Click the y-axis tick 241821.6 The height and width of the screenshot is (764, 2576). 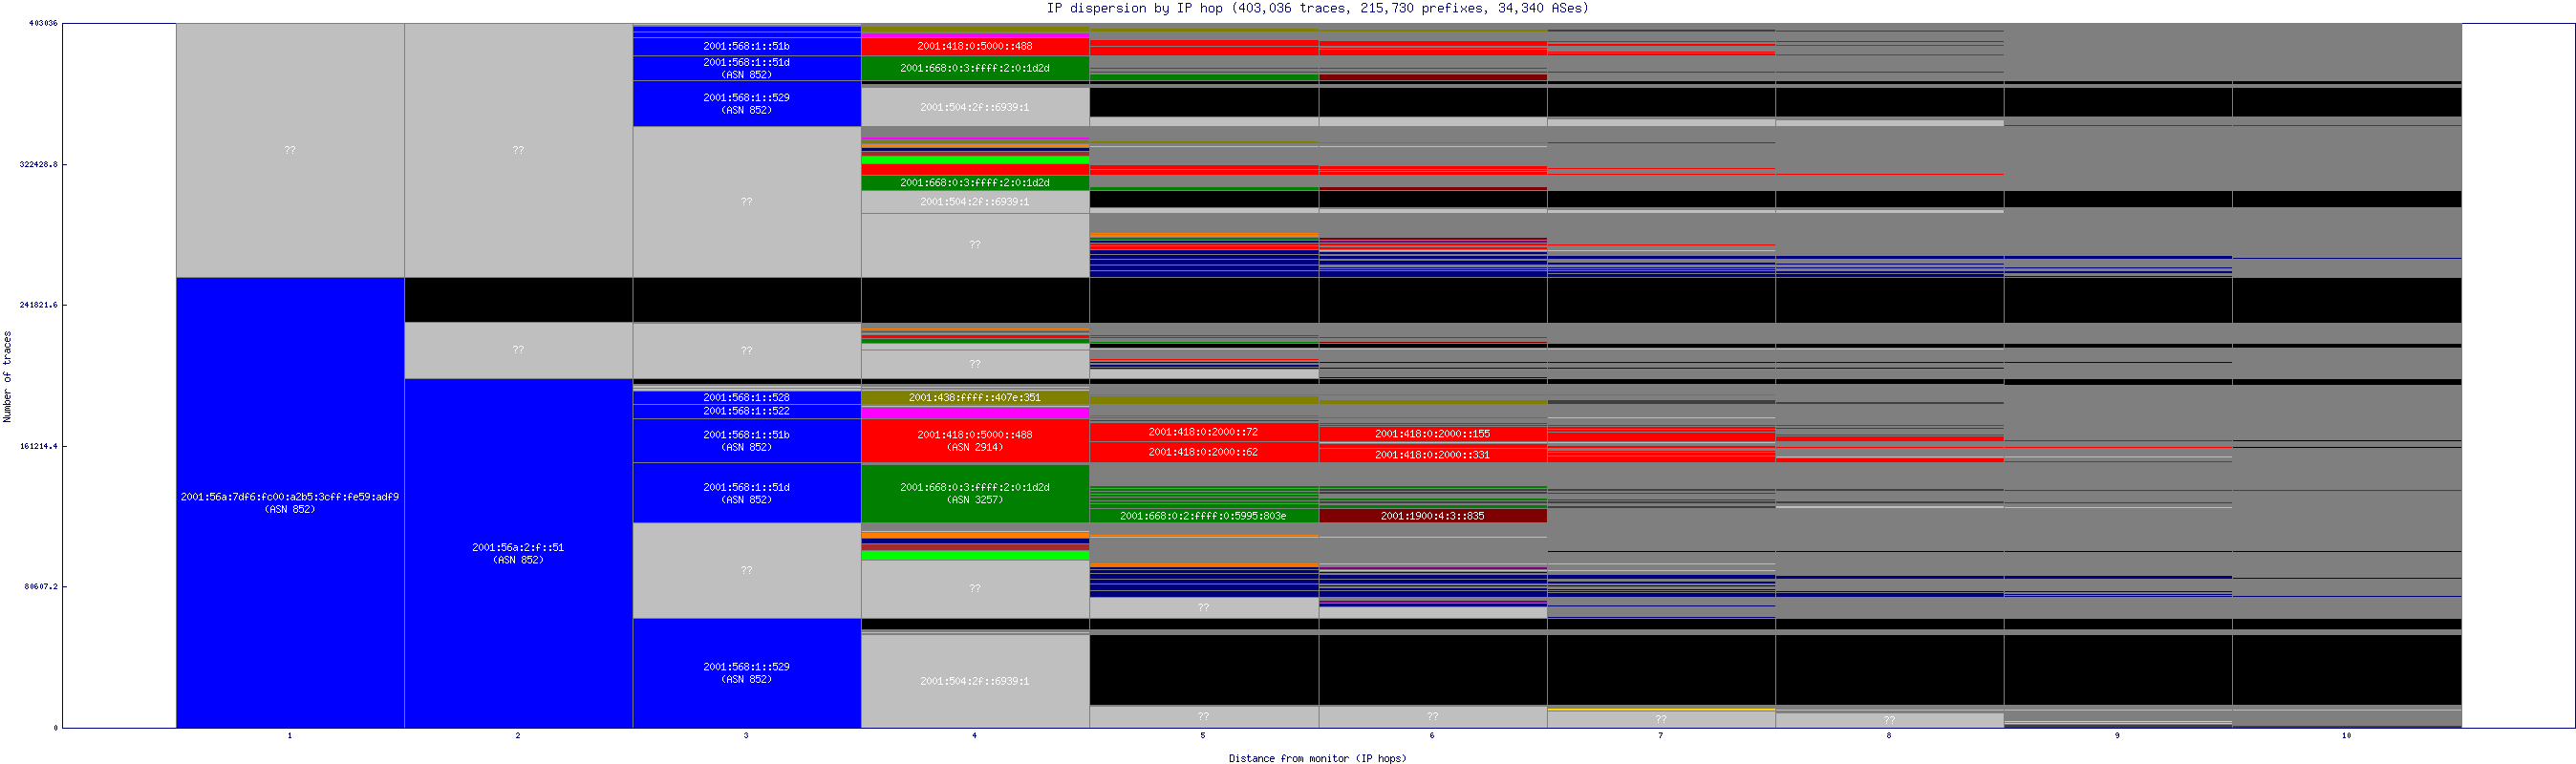click(39, 305)
